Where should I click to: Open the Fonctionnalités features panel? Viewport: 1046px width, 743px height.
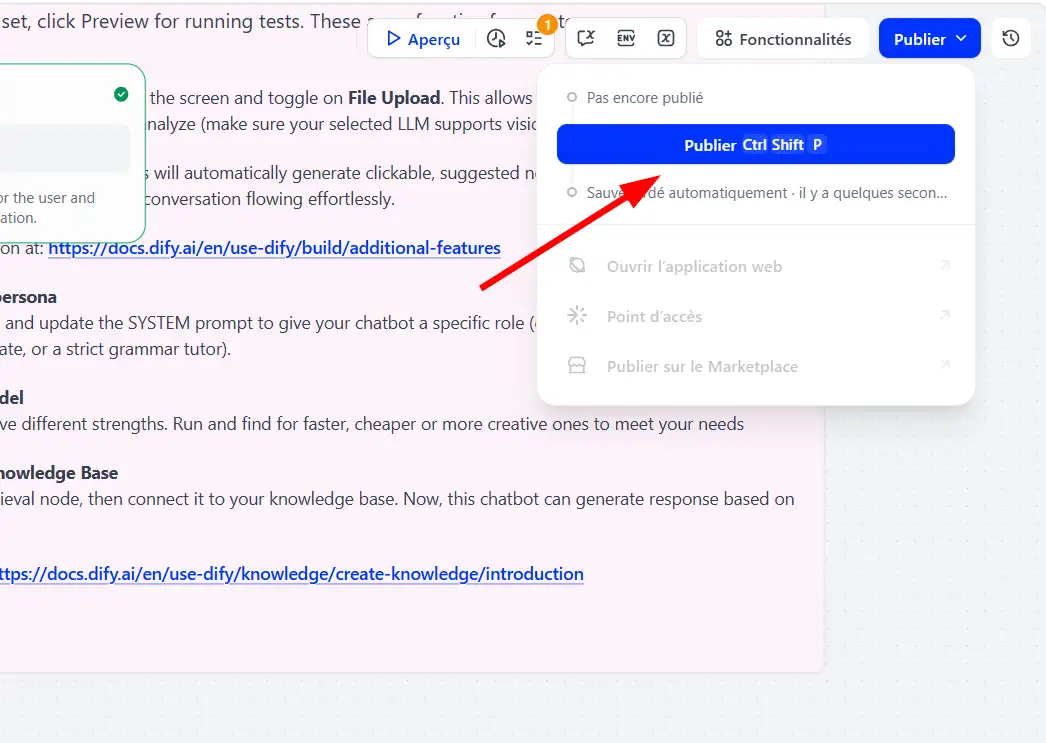(x=782, y=39)
